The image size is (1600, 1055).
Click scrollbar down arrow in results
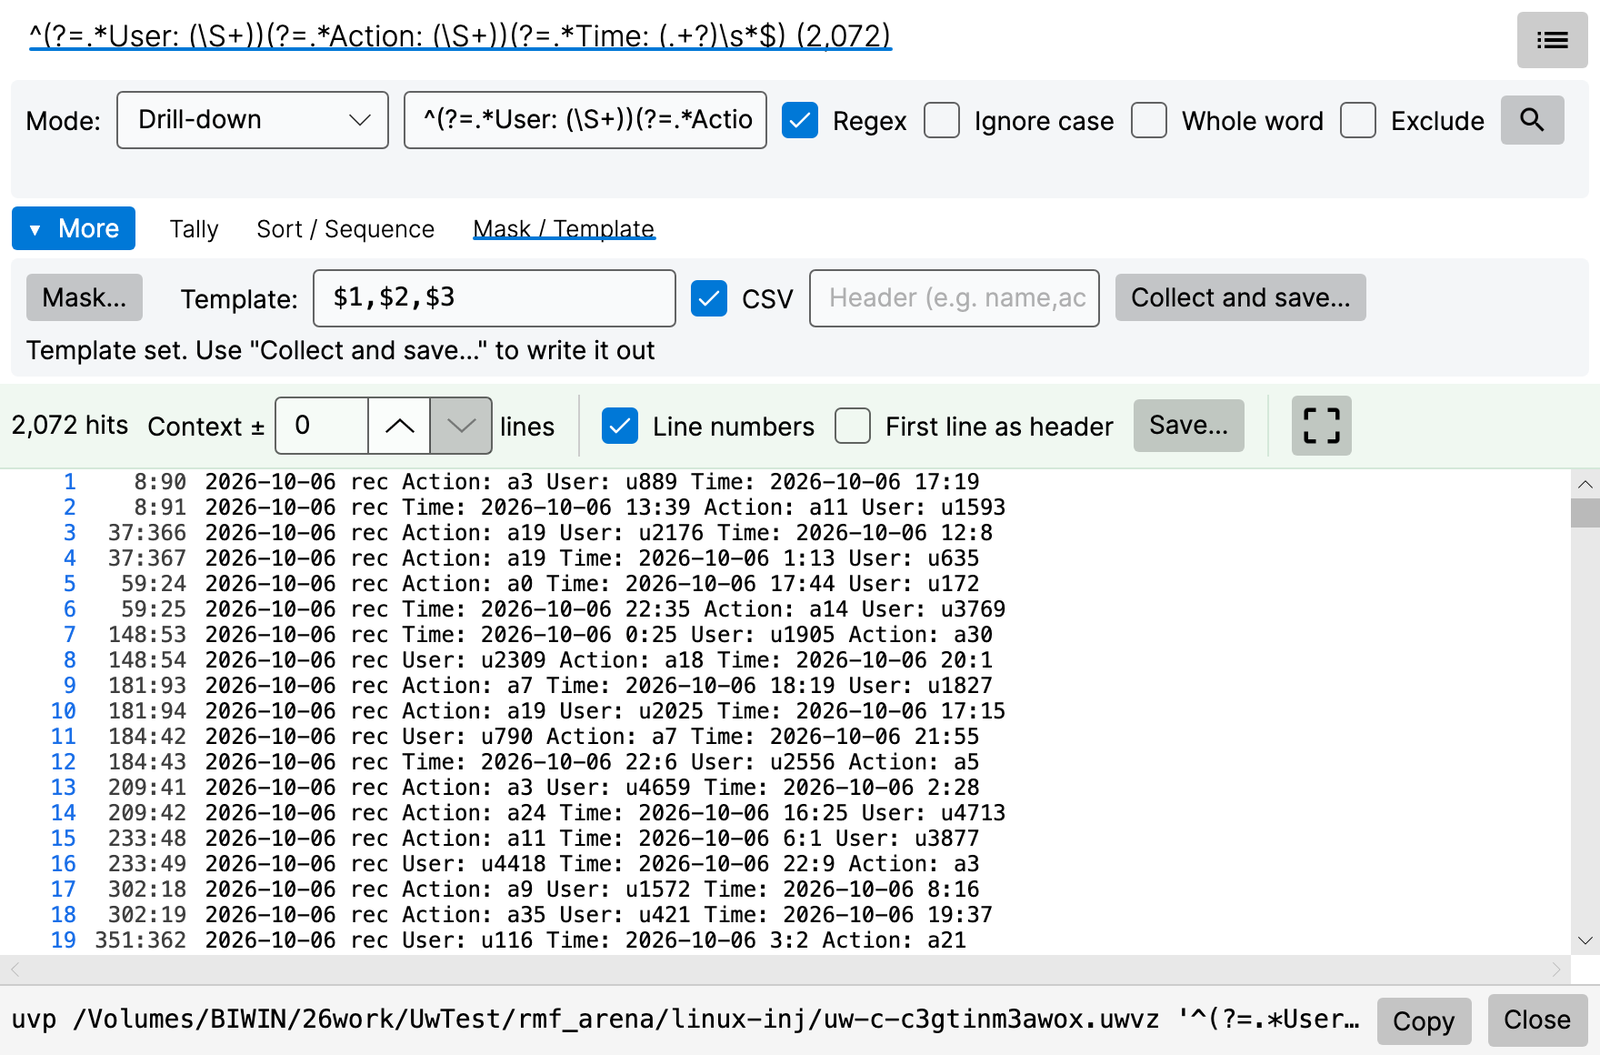tap(1585, 940)
